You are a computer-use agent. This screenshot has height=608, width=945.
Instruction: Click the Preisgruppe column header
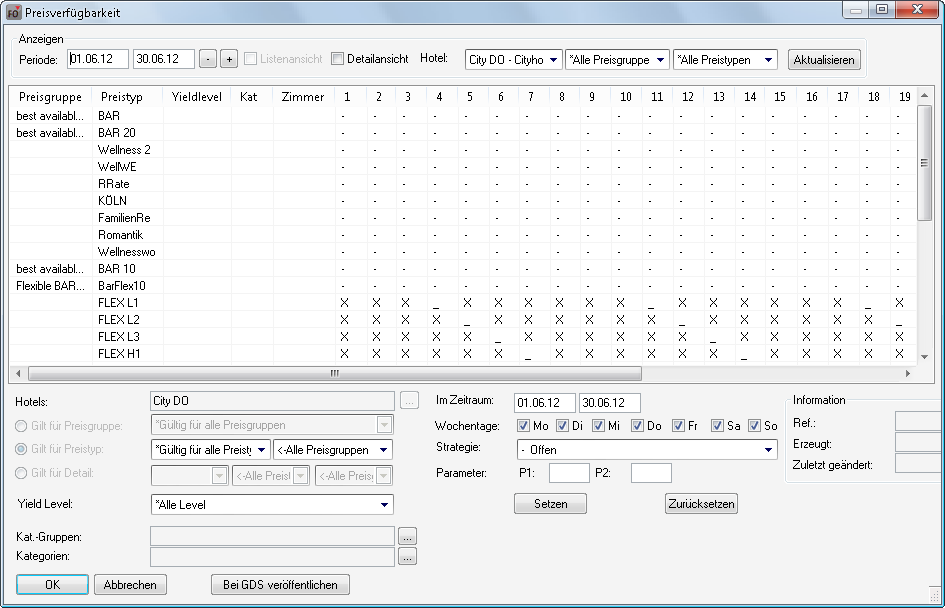(x=50, y=96)
